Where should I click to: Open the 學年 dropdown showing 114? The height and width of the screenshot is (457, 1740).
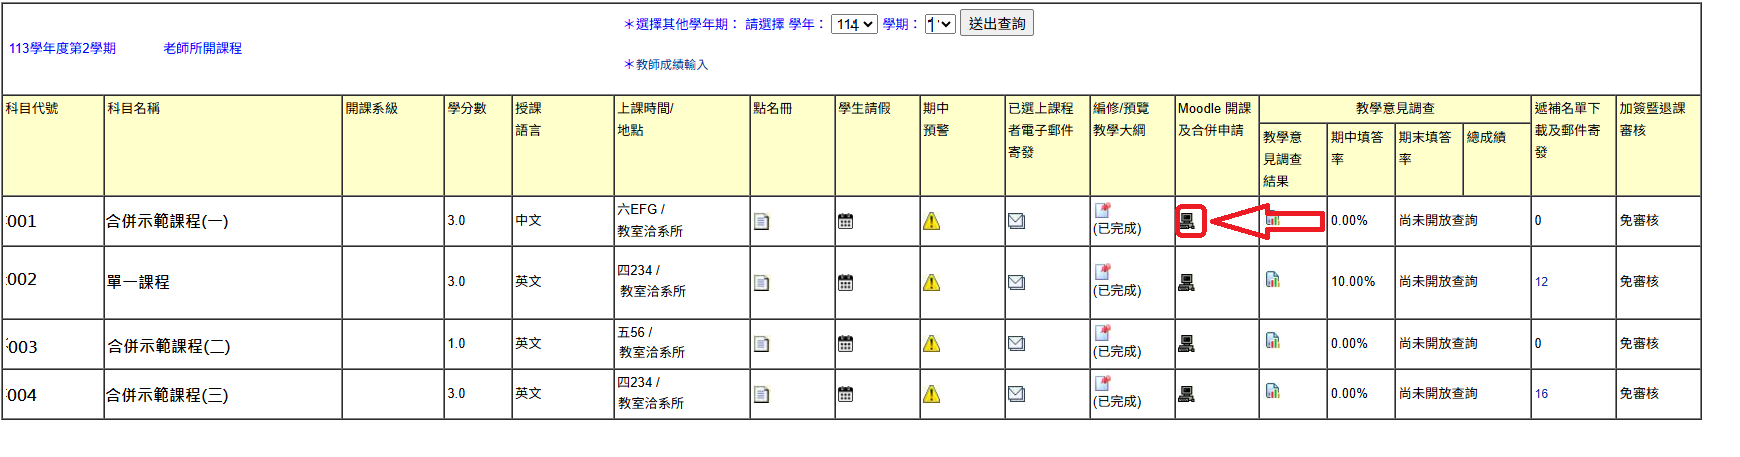[x=854, y=24]
